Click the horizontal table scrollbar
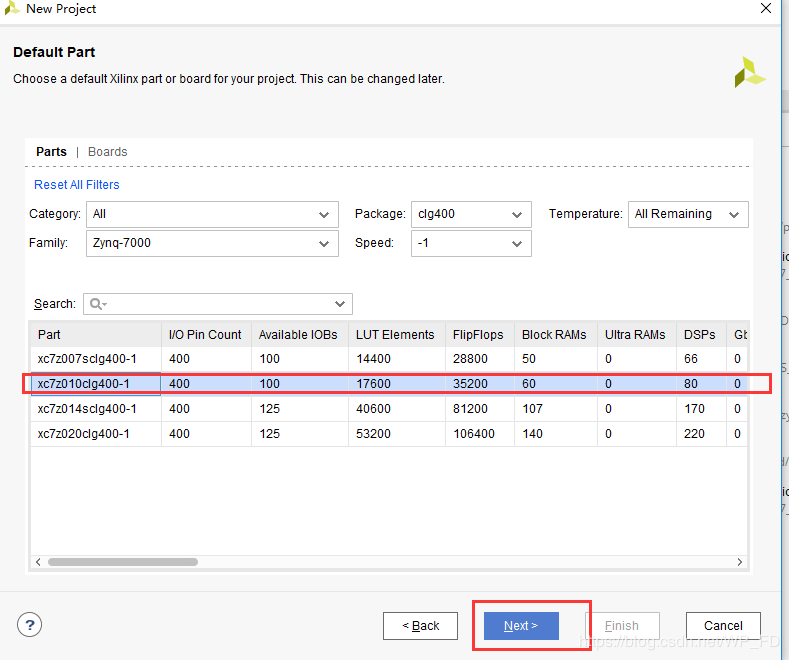 [300, 562]
